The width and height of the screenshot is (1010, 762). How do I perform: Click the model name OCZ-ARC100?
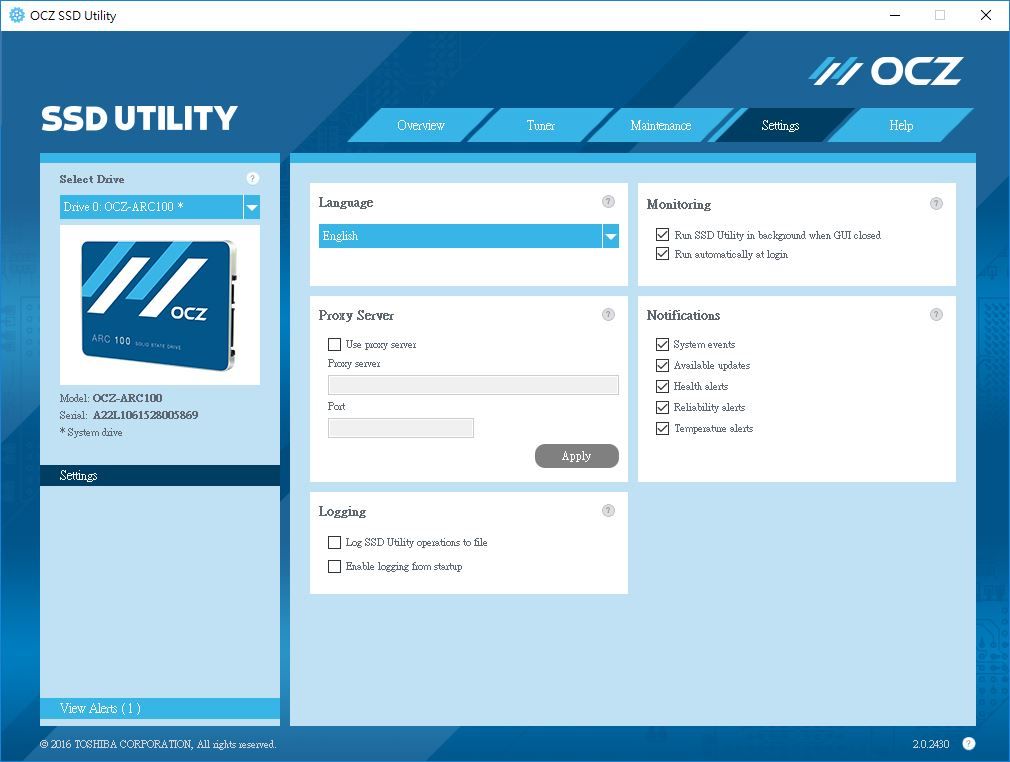128,398
